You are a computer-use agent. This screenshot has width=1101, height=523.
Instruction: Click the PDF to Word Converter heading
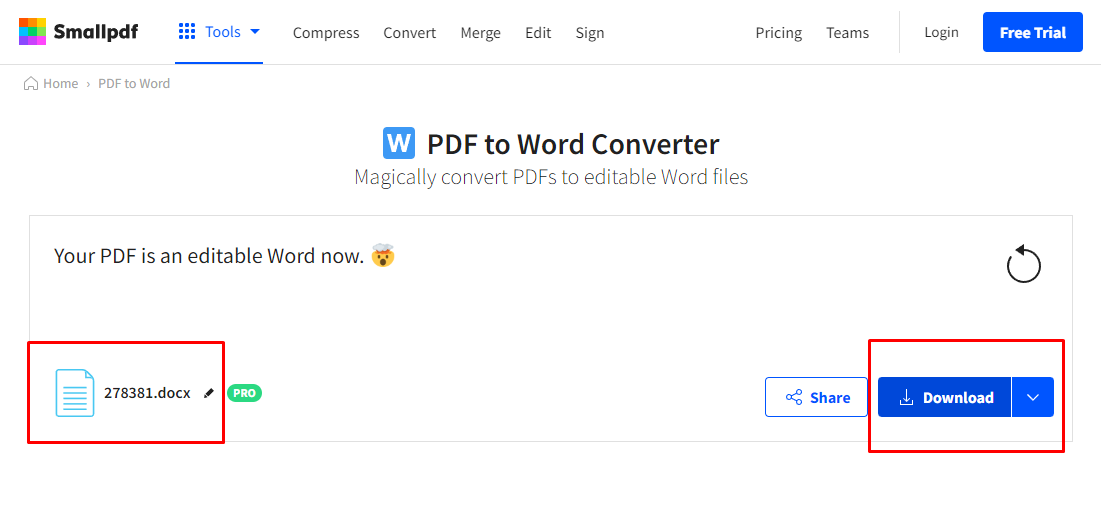573,144
